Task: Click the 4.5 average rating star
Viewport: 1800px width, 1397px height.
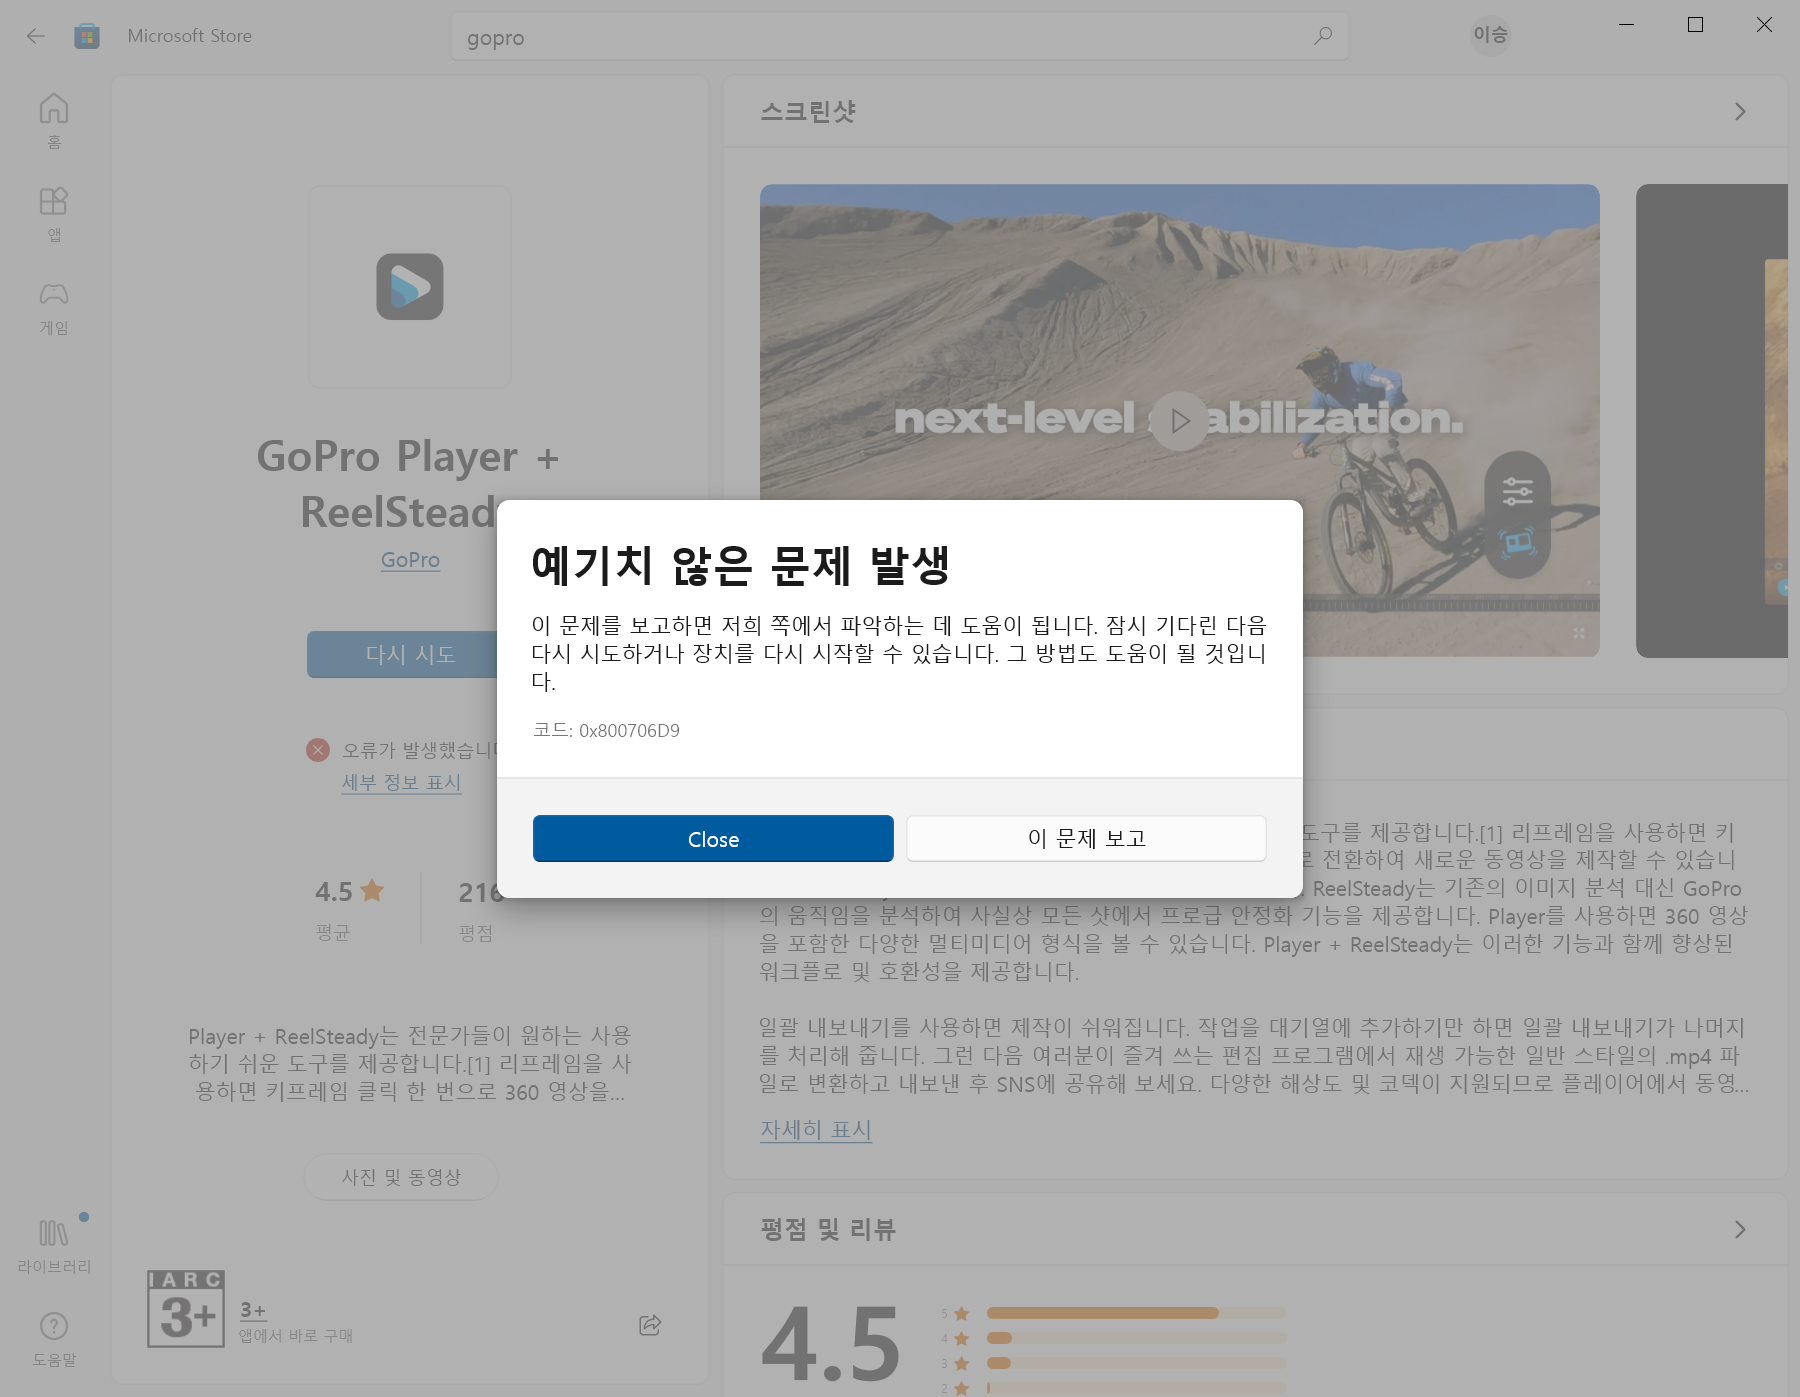Action: (x=372, y=890)
